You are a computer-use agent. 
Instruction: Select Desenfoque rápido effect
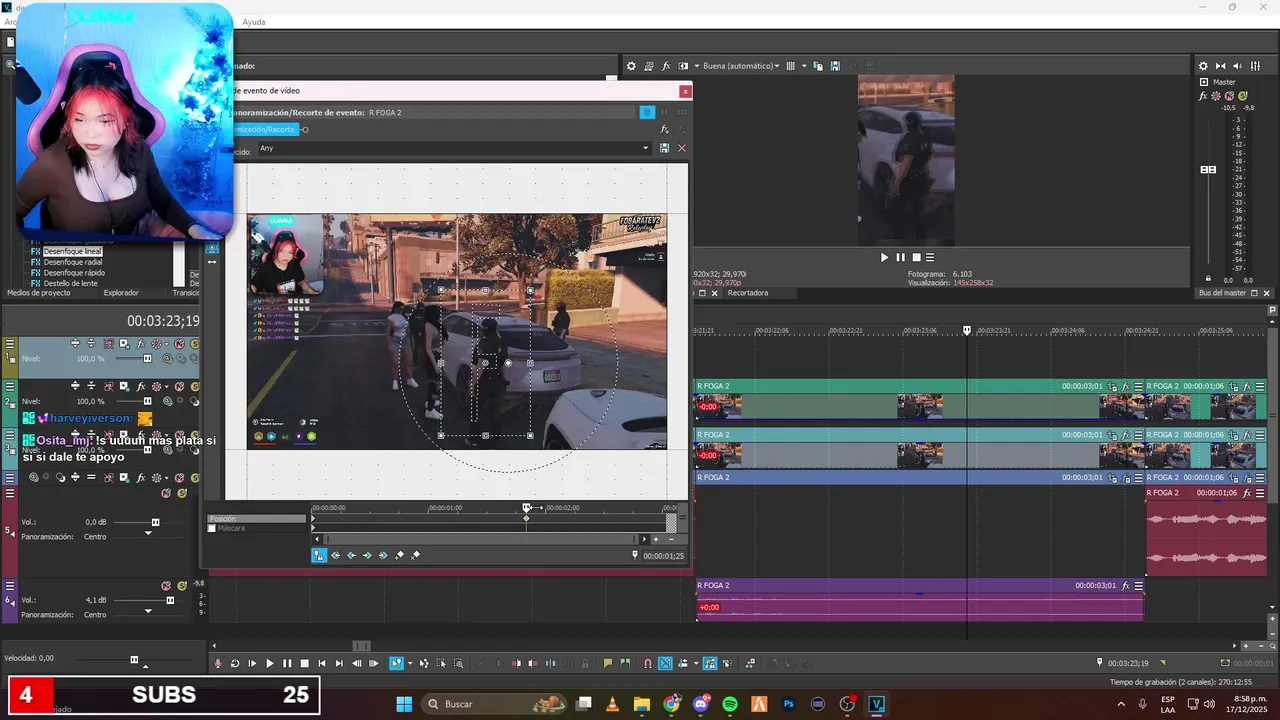(x=74, y=272)
